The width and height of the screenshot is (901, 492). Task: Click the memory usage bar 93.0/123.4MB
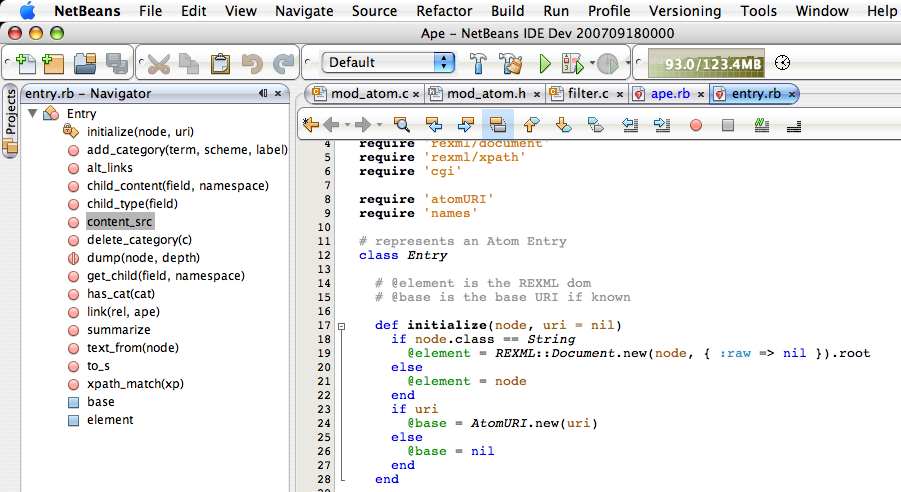click(x=707, y=63)
